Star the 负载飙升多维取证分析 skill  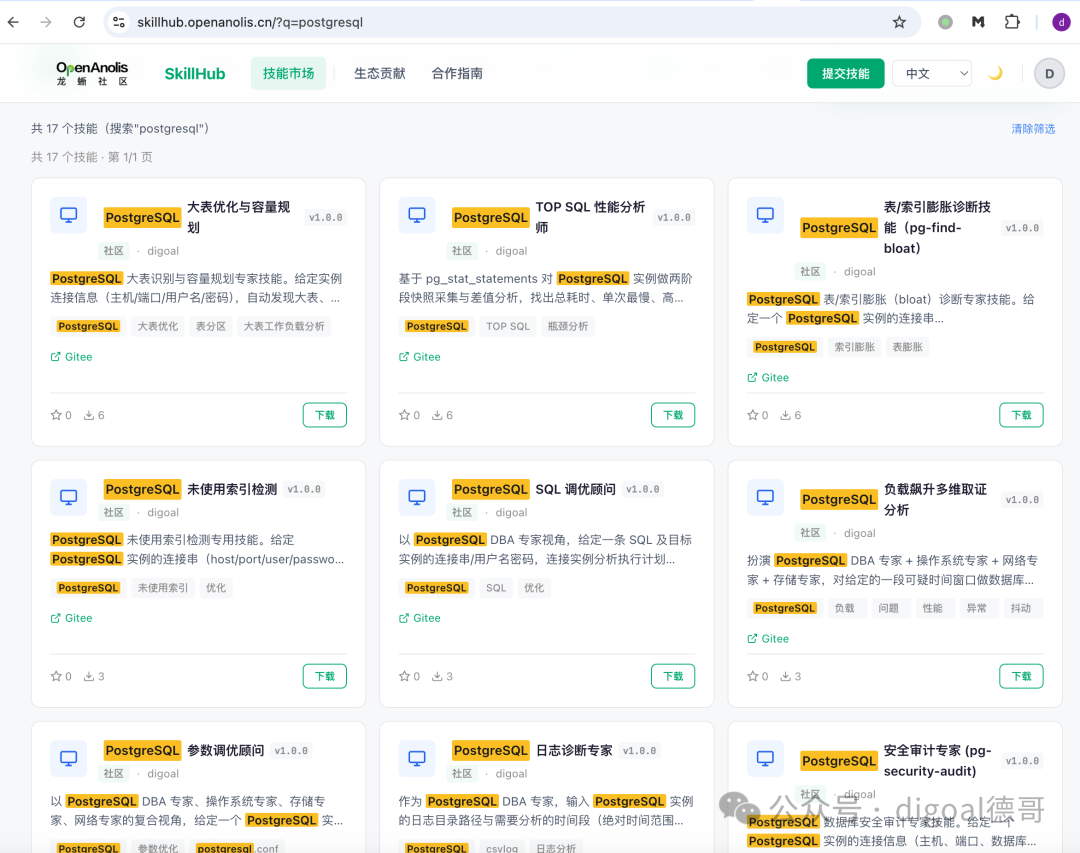click(753, 676)
